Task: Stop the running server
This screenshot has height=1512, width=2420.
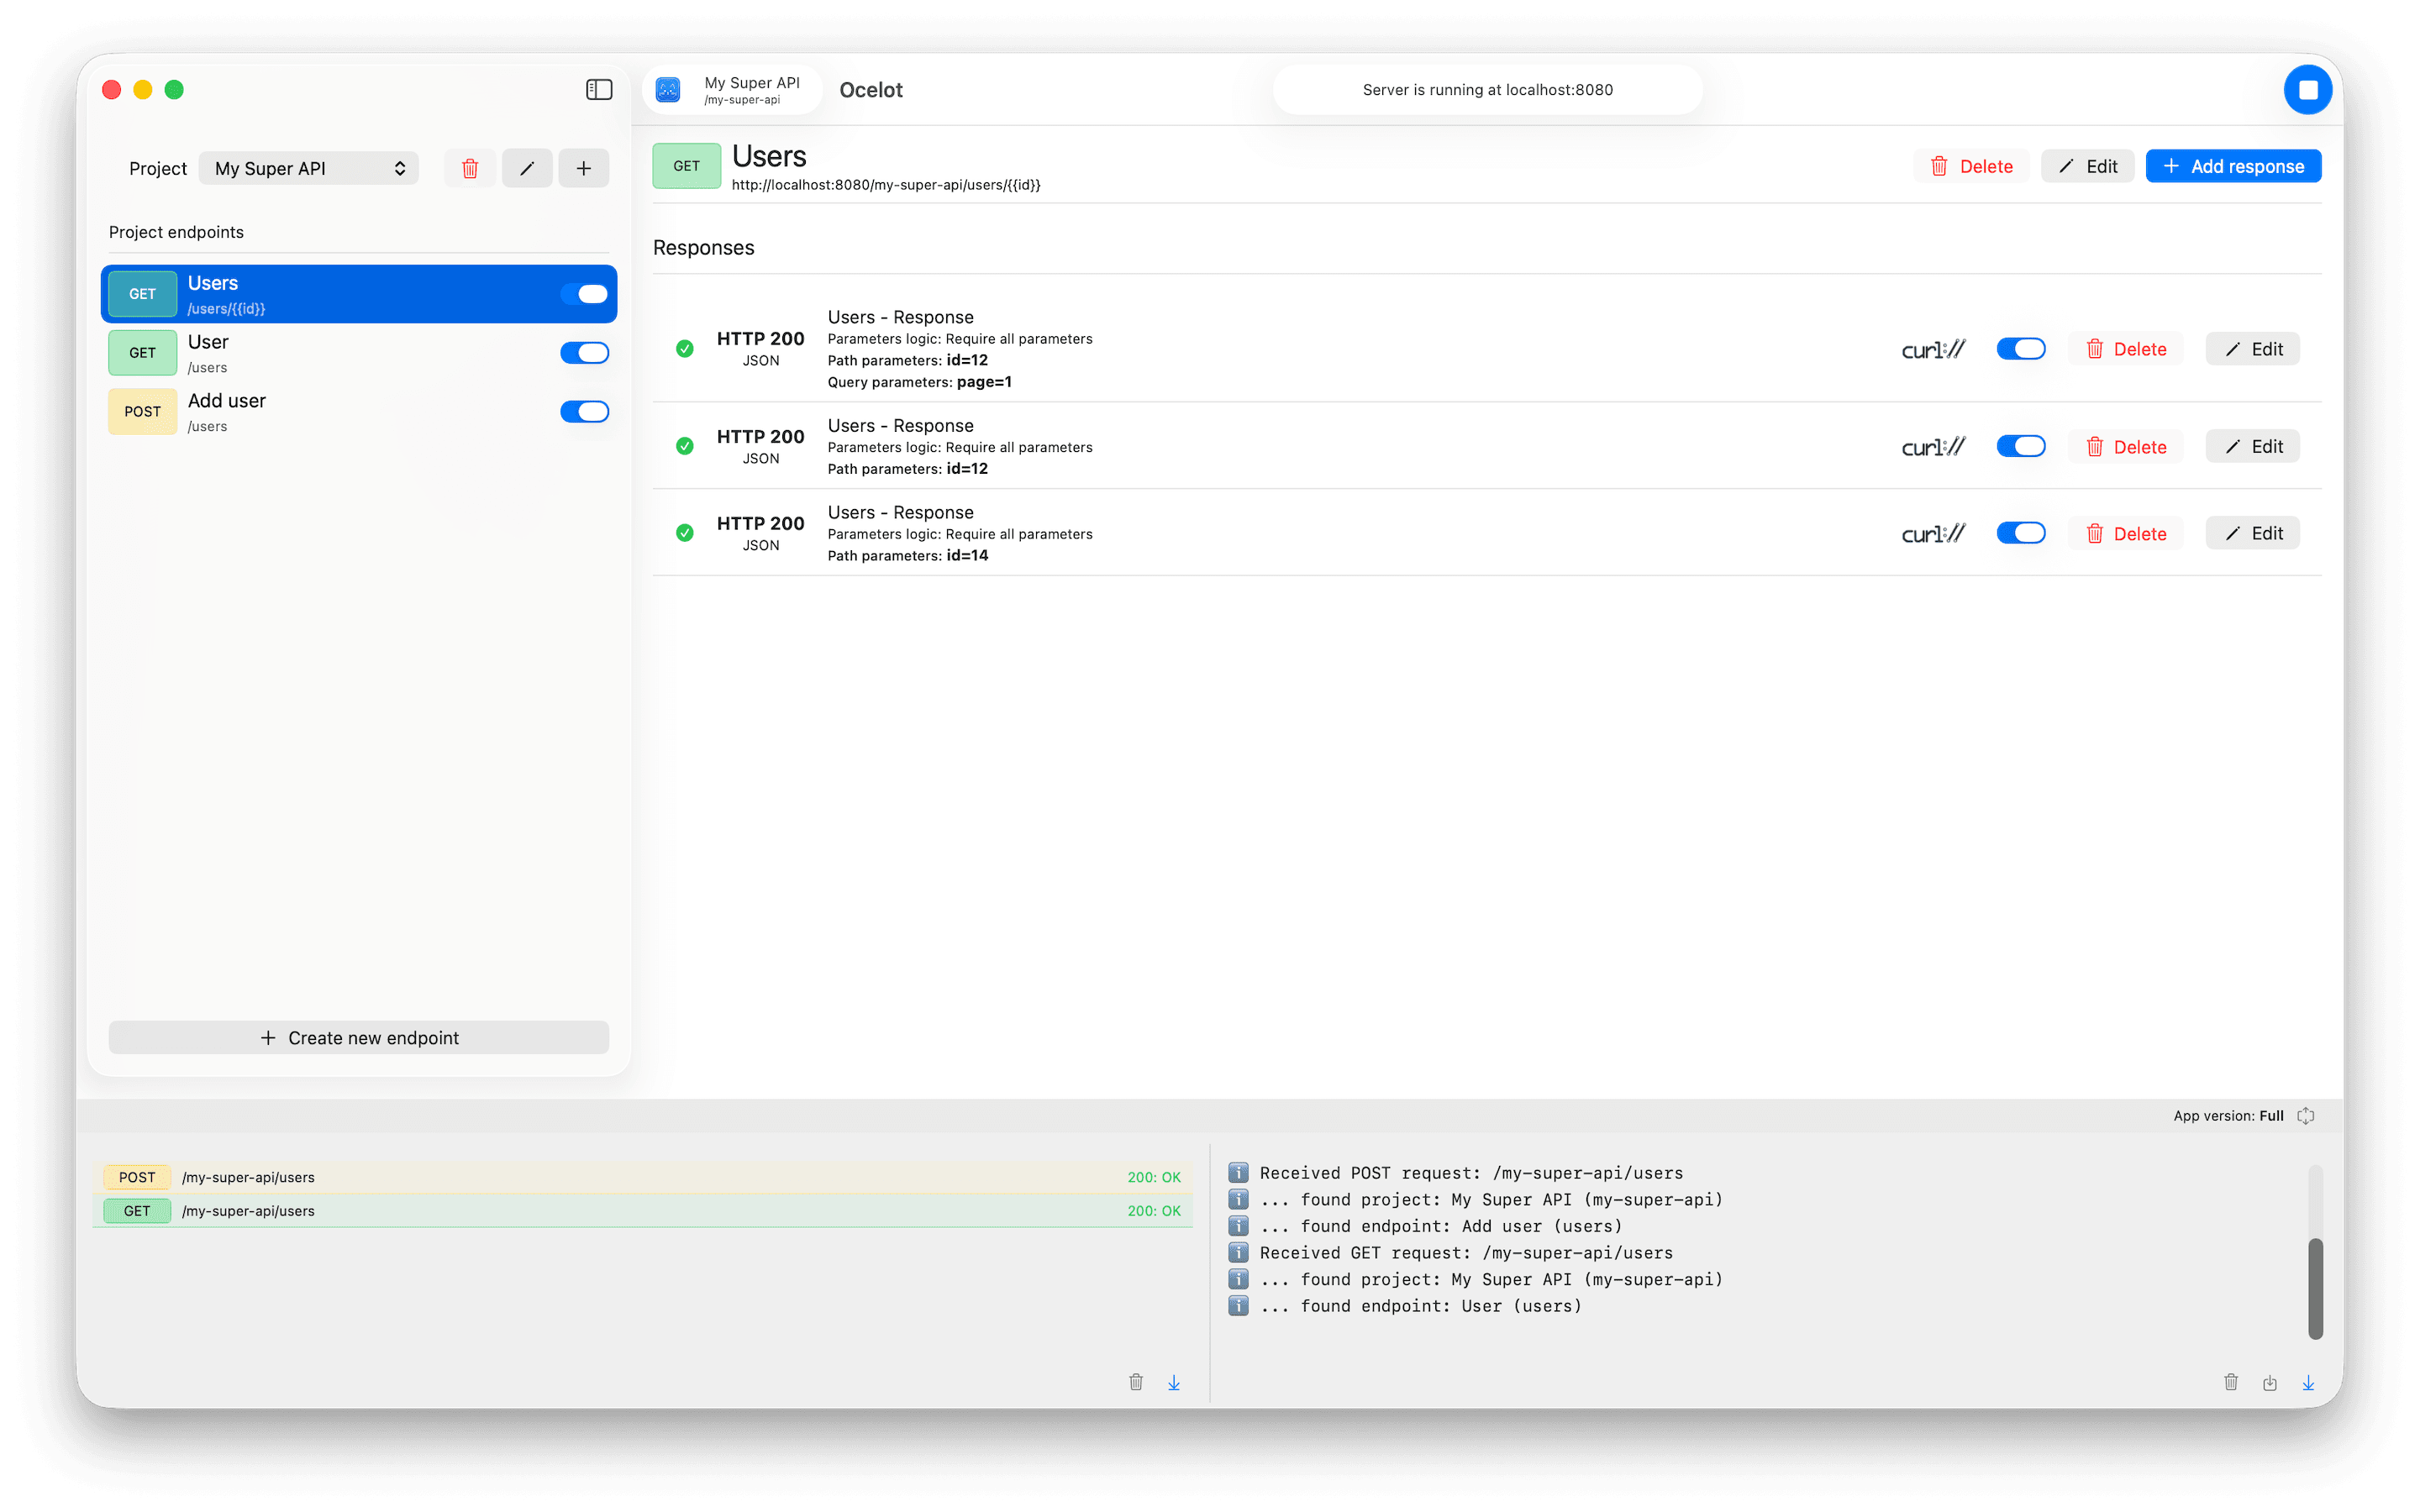Action: [2308, 89]
